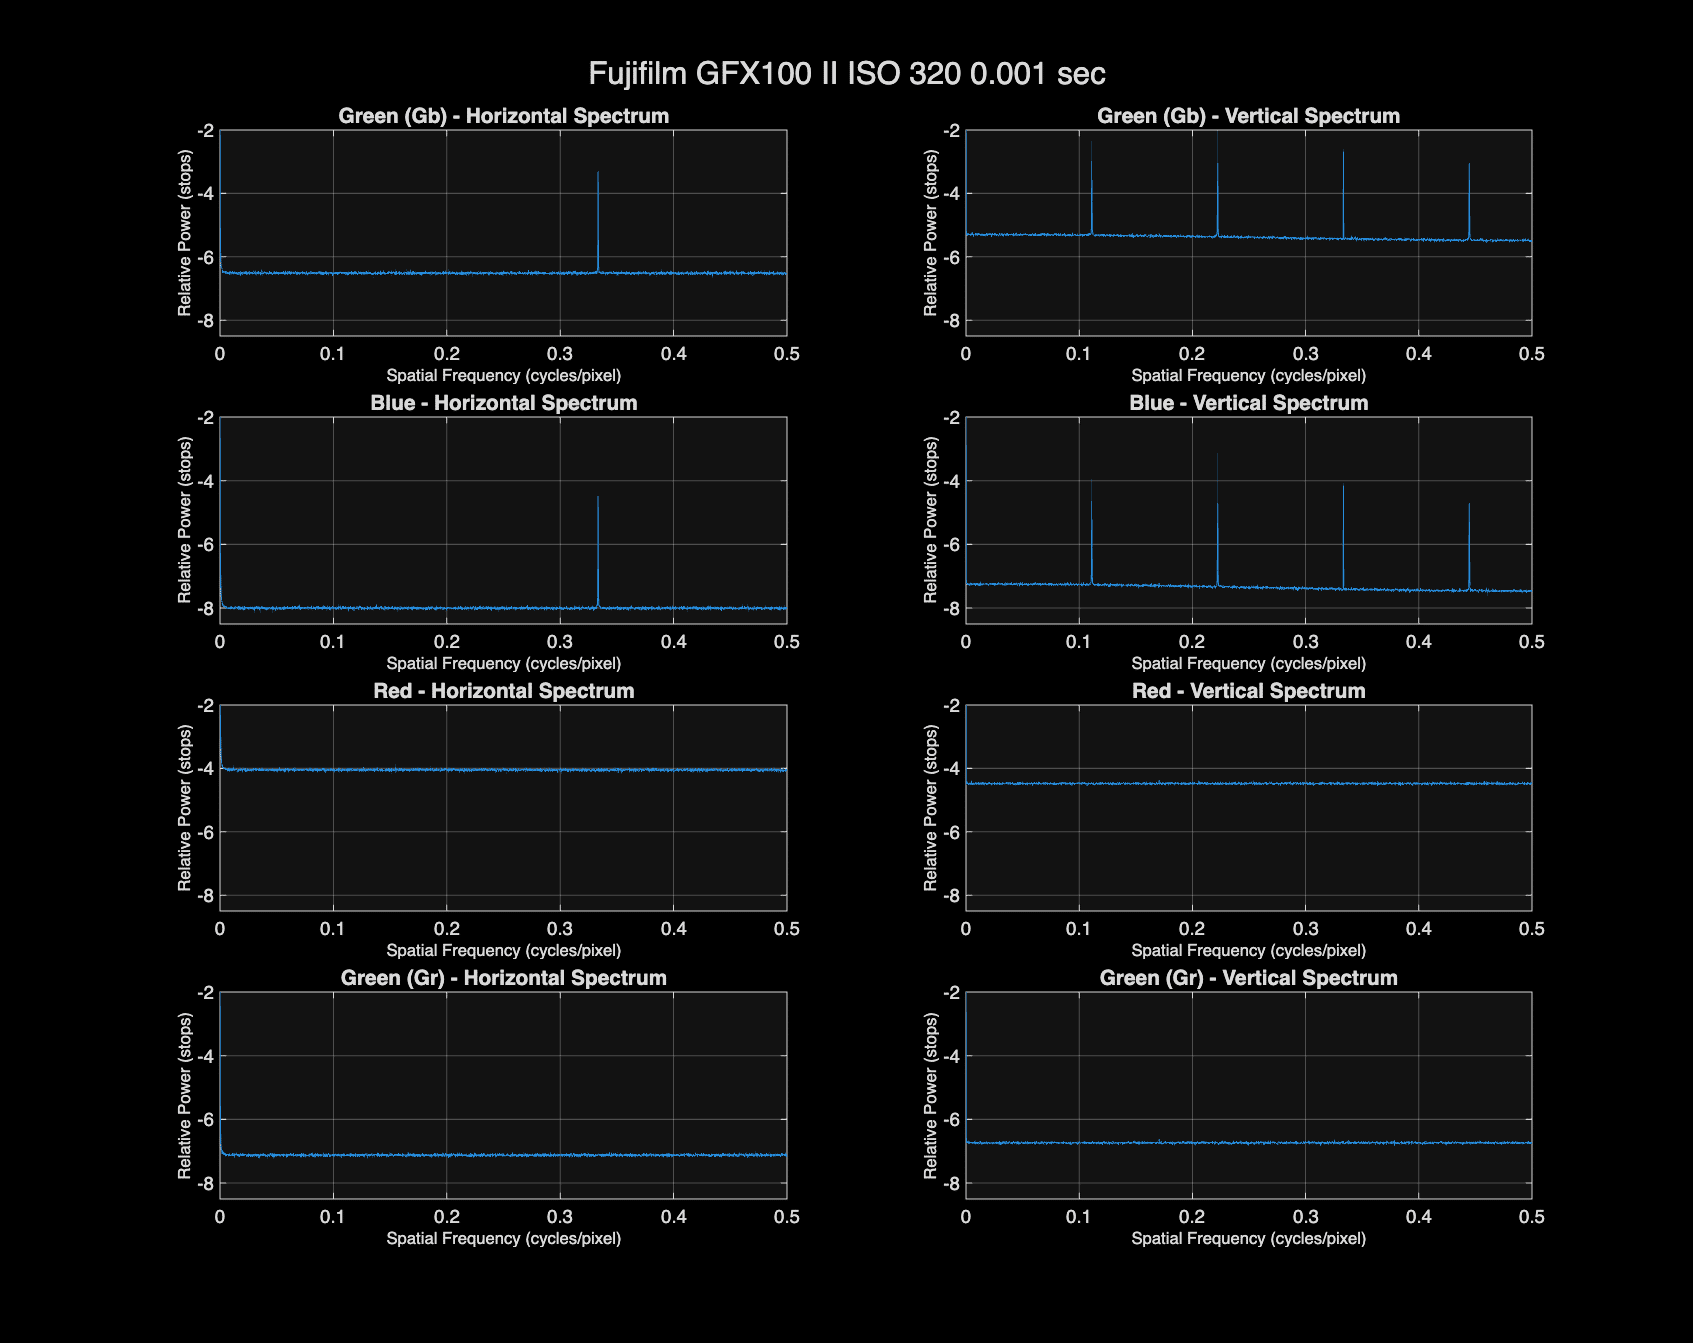
Task: Click the x-axis label under Blue Horizontal plot
Action: 504,664
